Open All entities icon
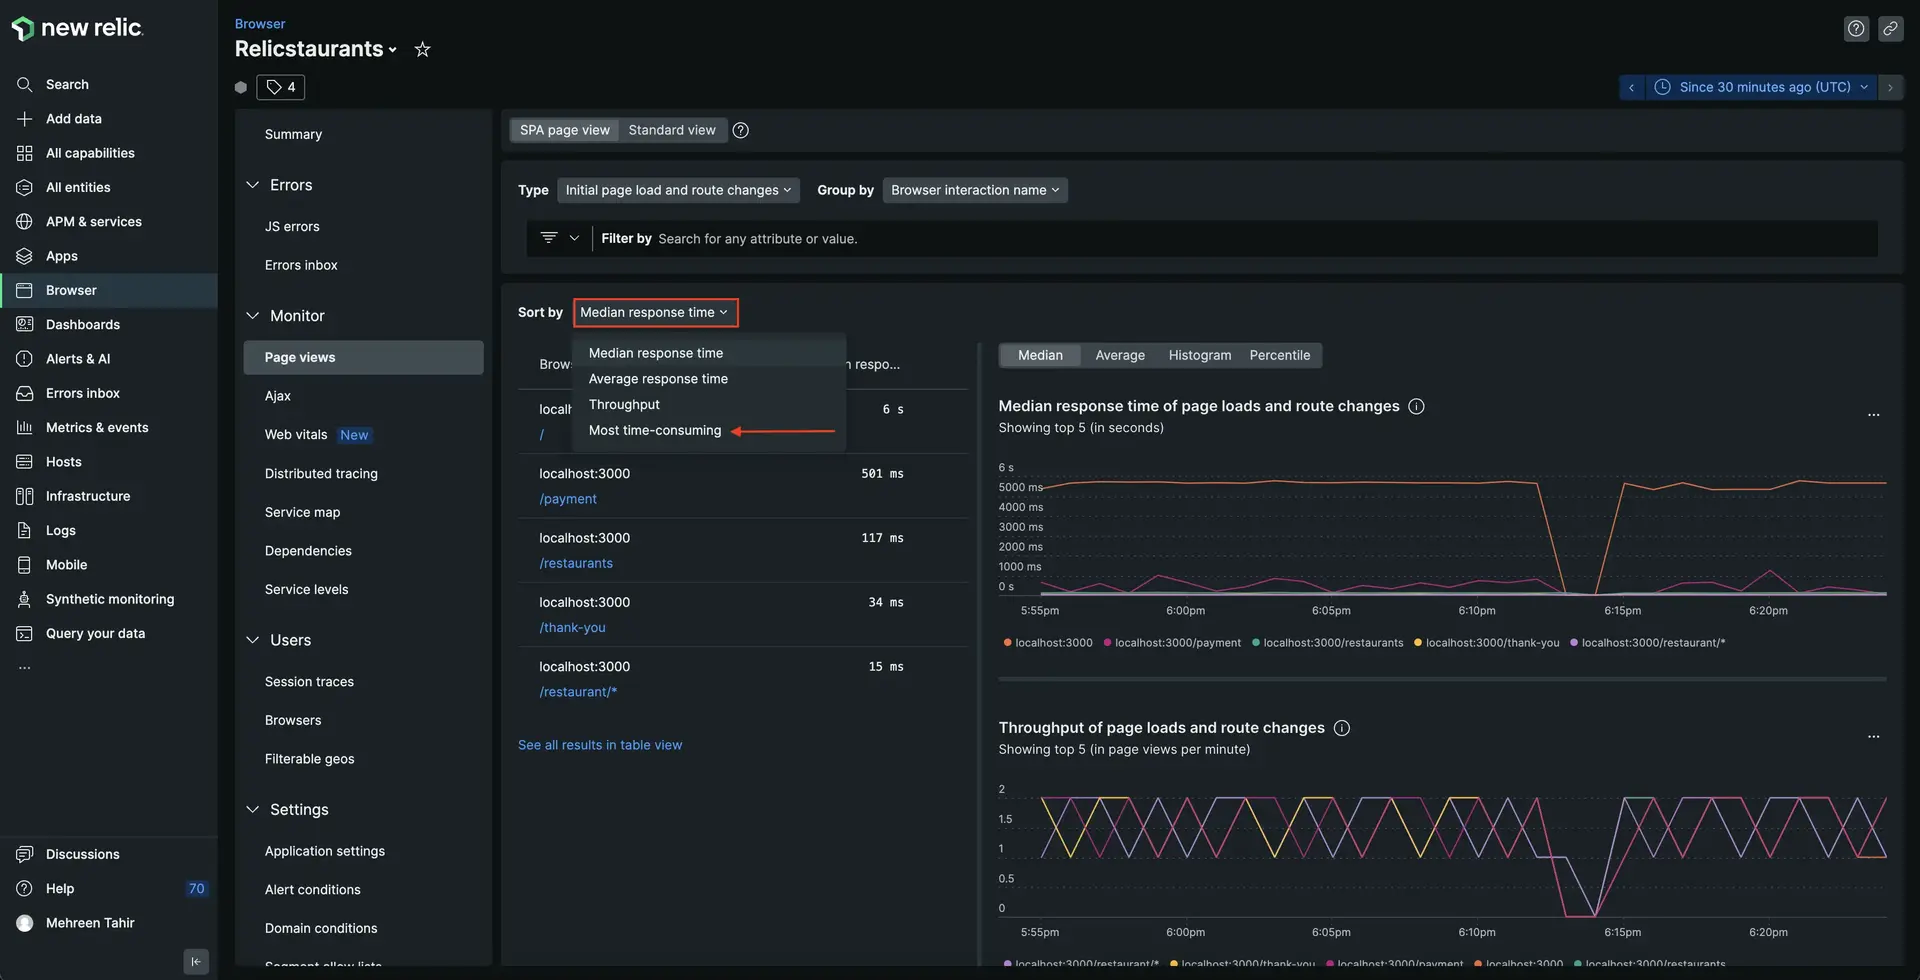The image size is (1920, 980). click(25, 187)
